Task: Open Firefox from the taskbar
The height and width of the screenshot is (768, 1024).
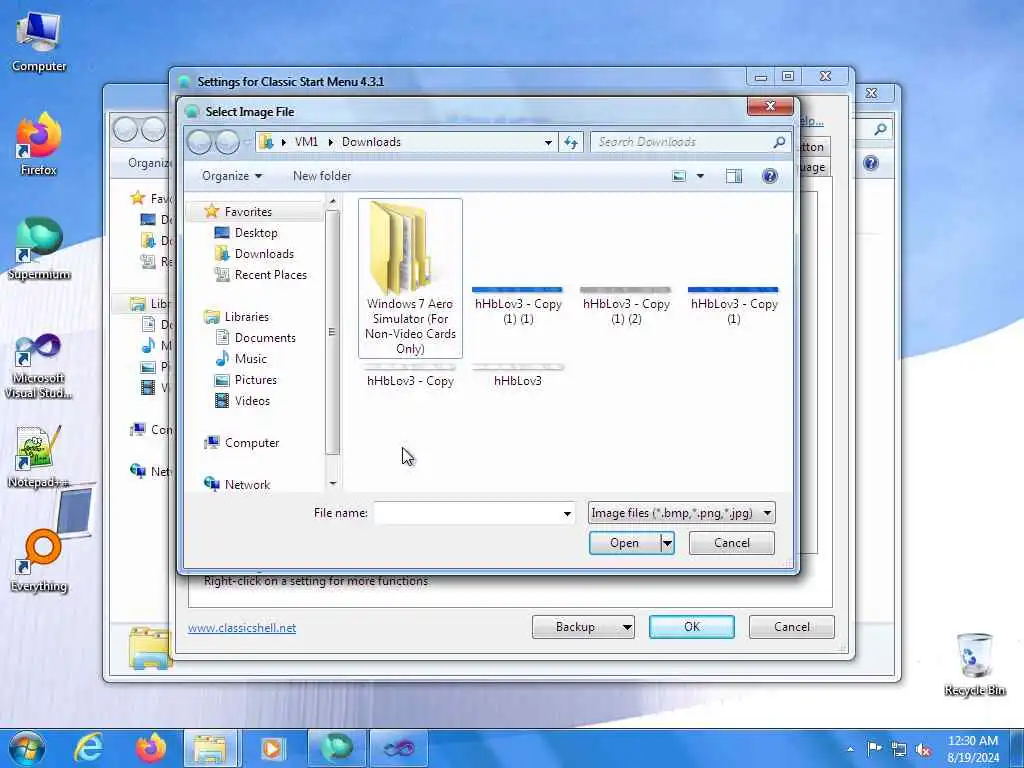Action: (x=150, y=748)
